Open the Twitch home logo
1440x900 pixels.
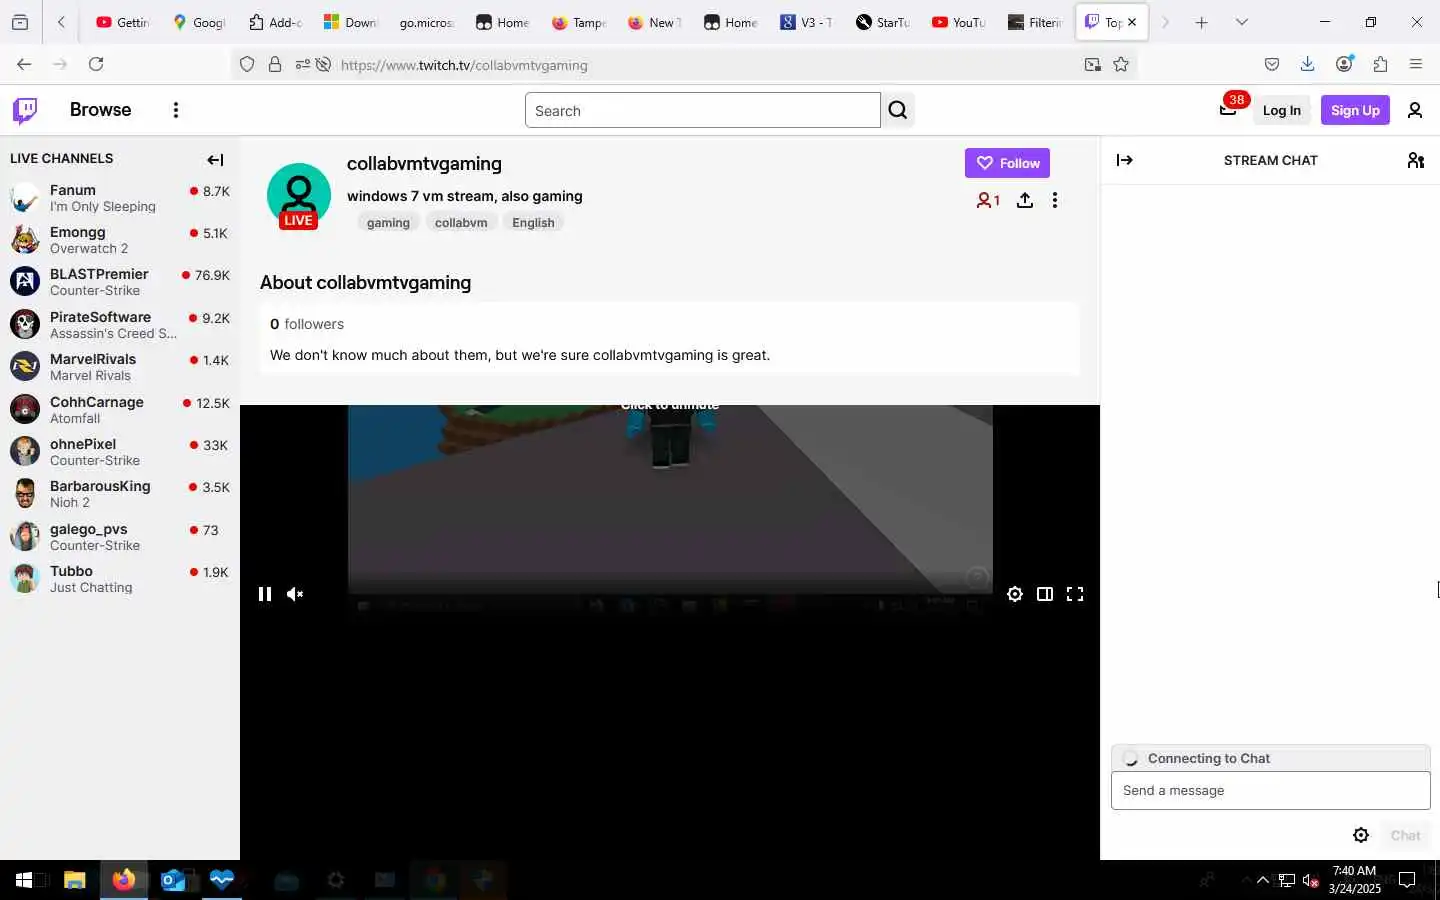(x=25, y=110)
